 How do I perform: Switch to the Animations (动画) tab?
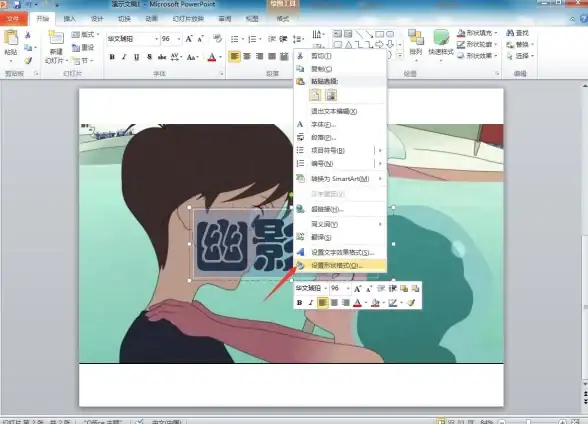coord(152,19)
